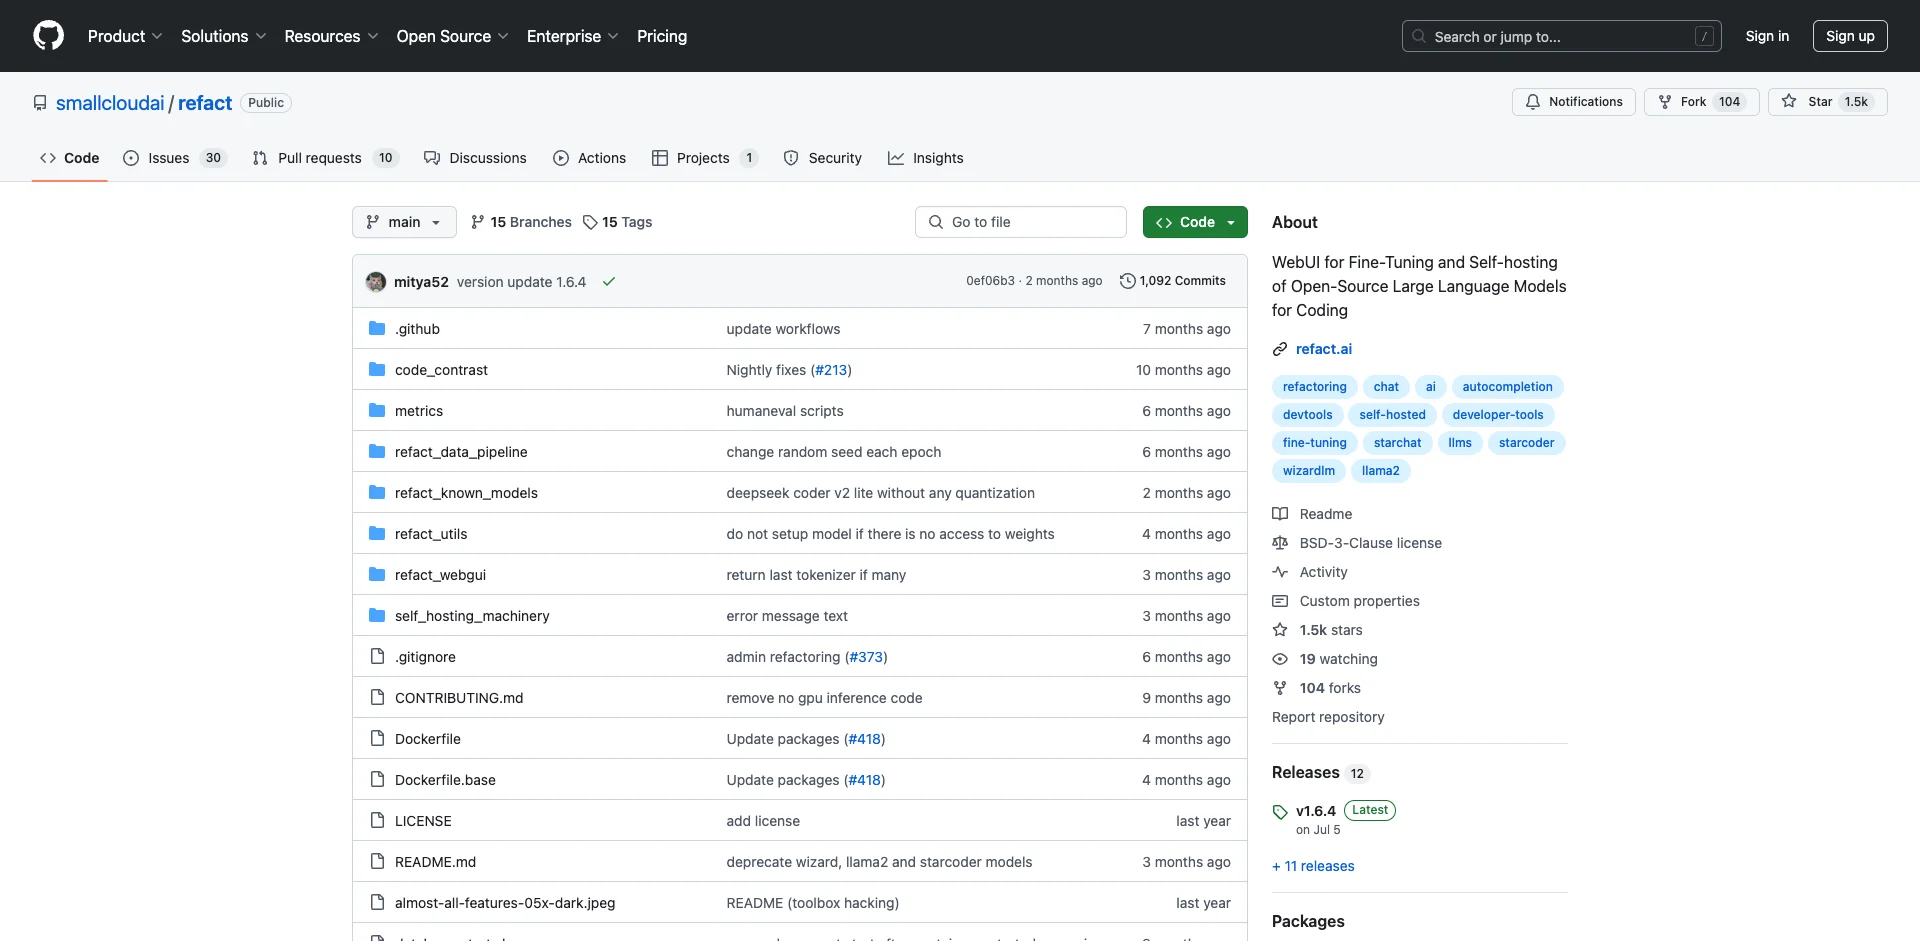Open the #373 admin refactoring link
Screen dimensions: 1920x941
click(866, 657)
